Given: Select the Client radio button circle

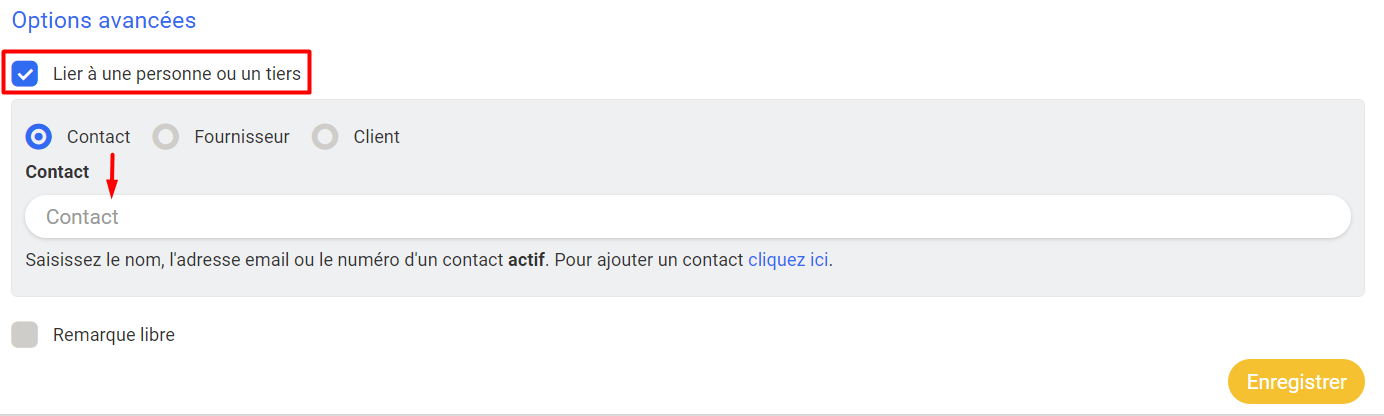Looking at the screenshot, I should [325, 137].
